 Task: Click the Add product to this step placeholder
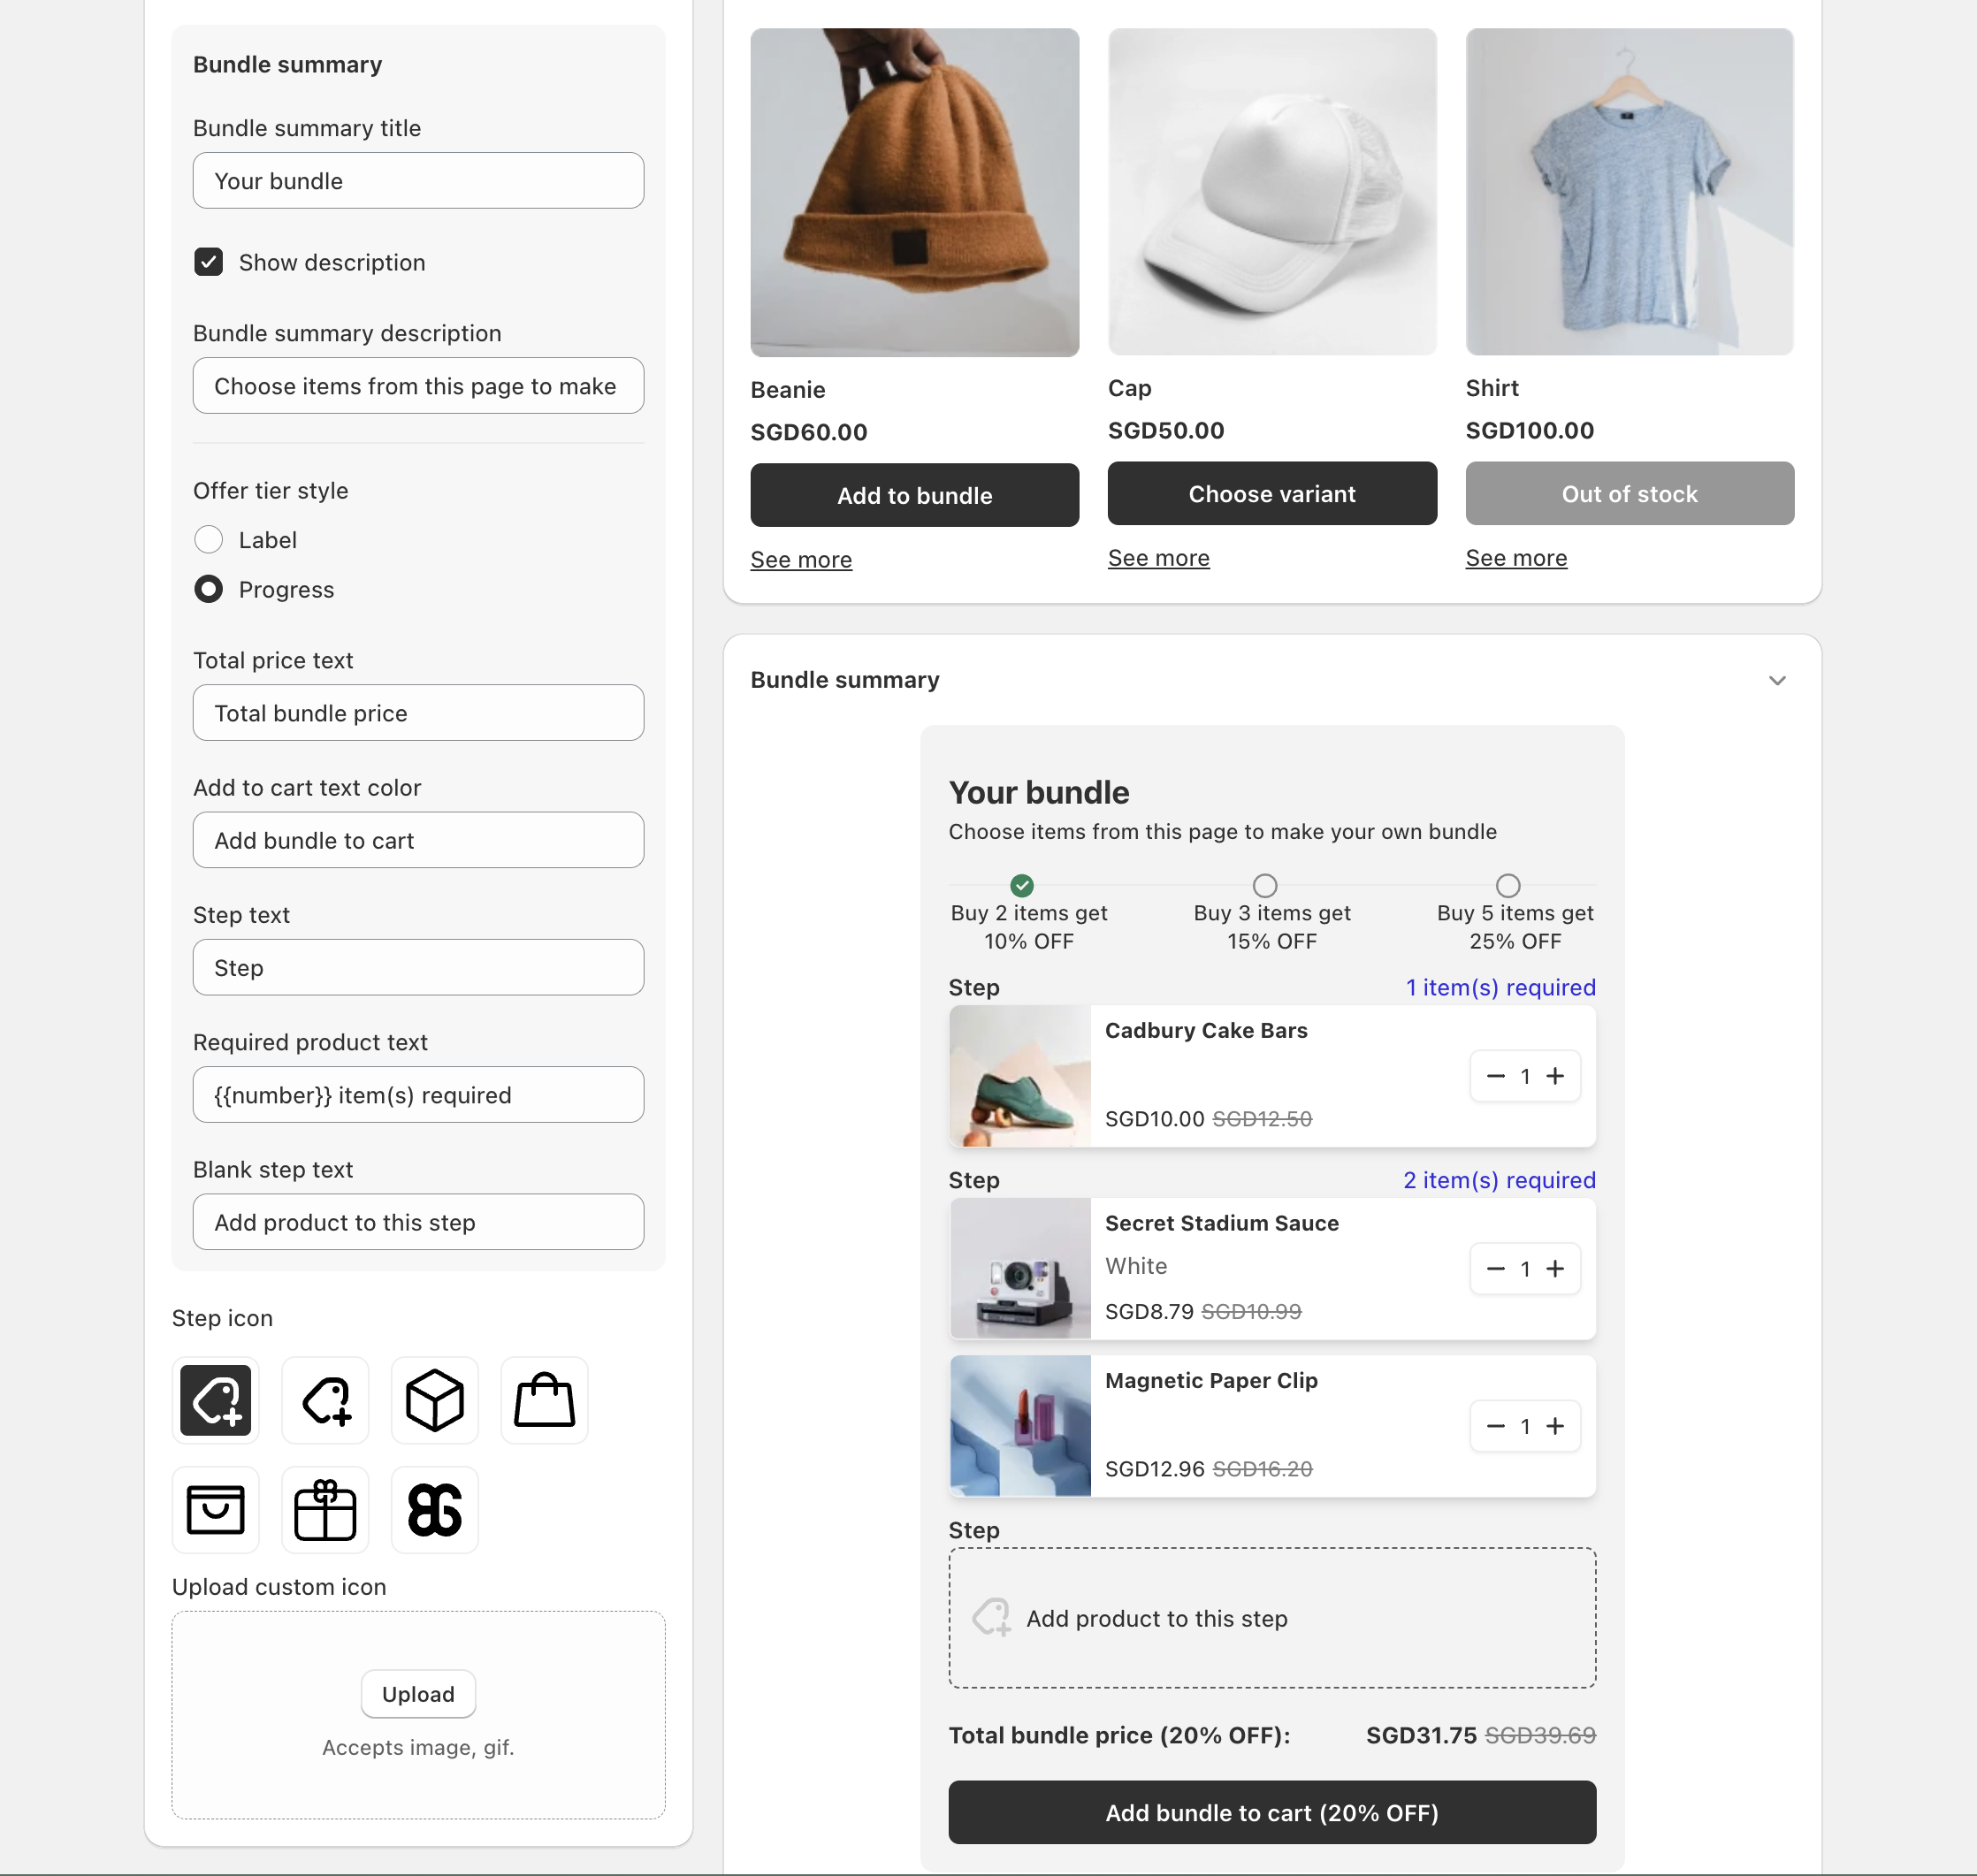coord(1271,1618)
